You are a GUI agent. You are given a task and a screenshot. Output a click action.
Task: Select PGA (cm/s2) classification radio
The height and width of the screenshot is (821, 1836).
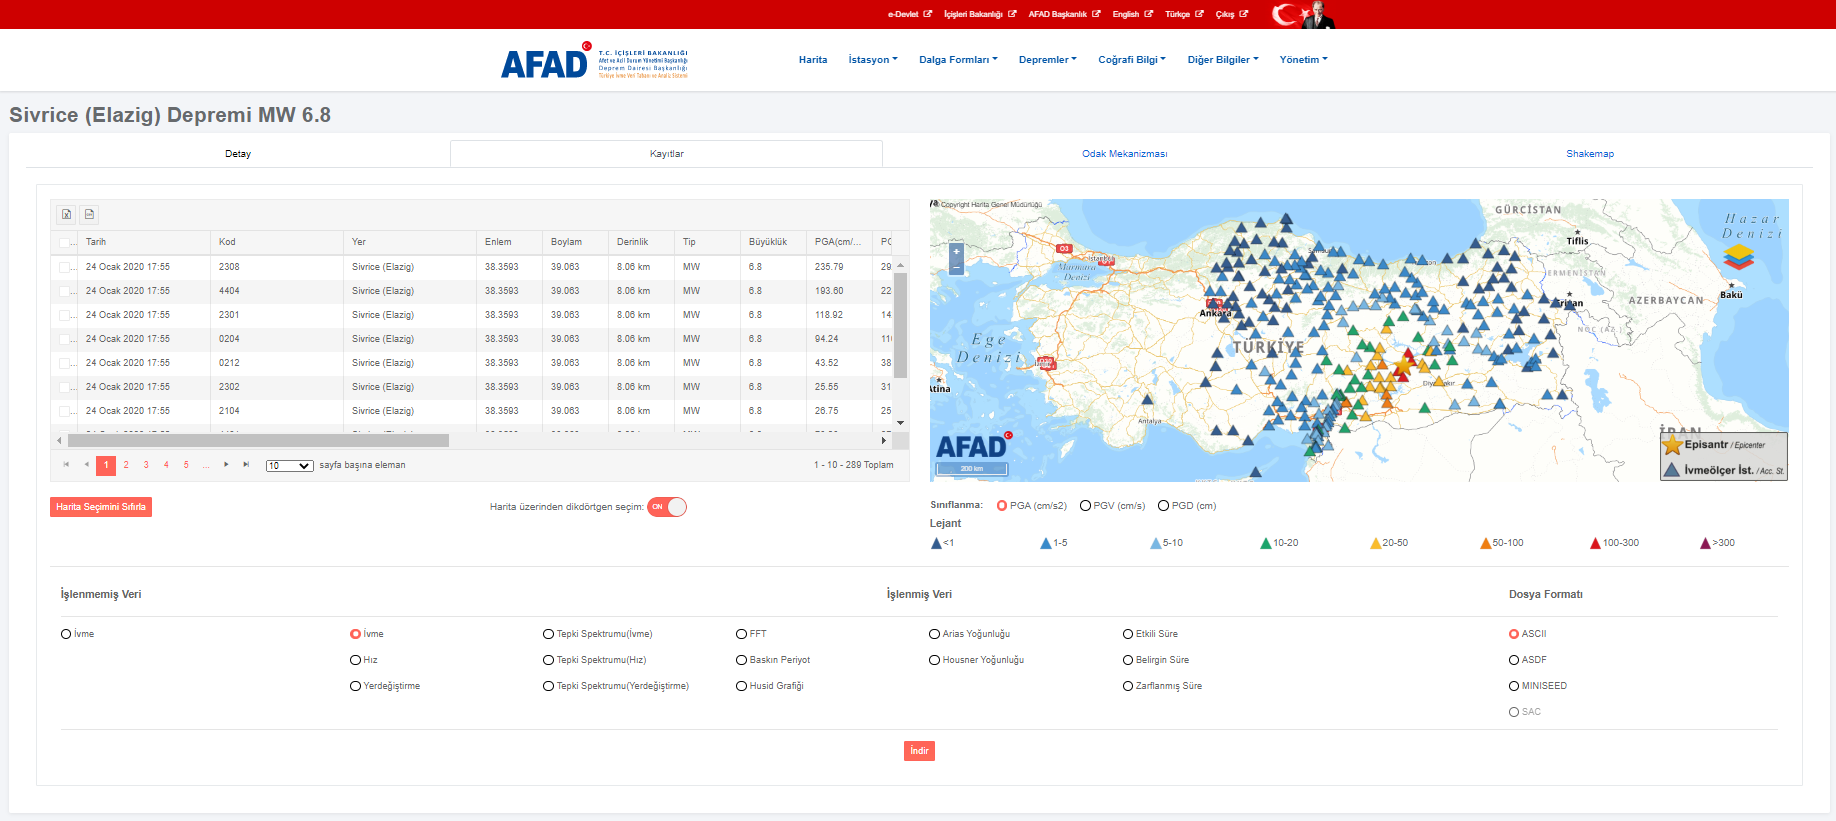1002,506
